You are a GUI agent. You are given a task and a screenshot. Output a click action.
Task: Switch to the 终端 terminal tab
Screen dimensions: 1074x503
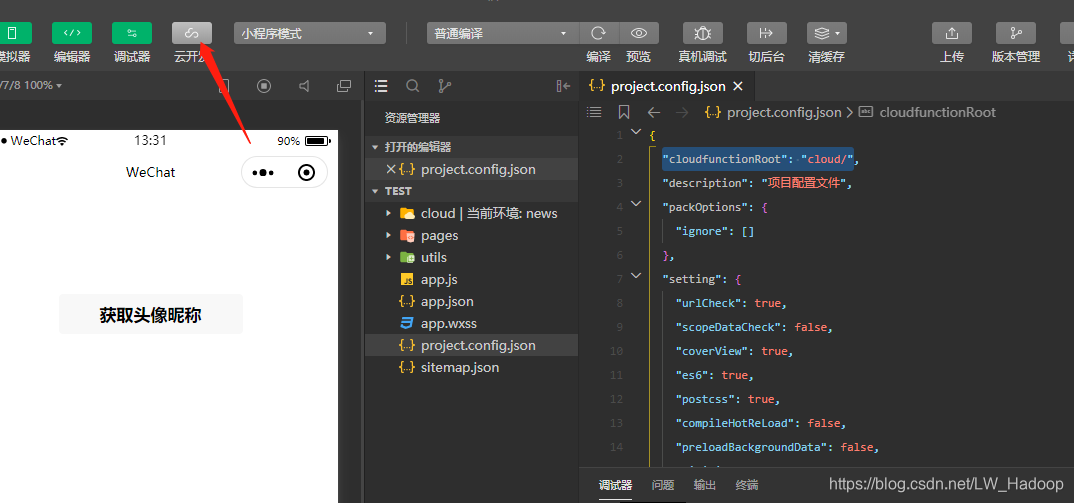[747, 485]
